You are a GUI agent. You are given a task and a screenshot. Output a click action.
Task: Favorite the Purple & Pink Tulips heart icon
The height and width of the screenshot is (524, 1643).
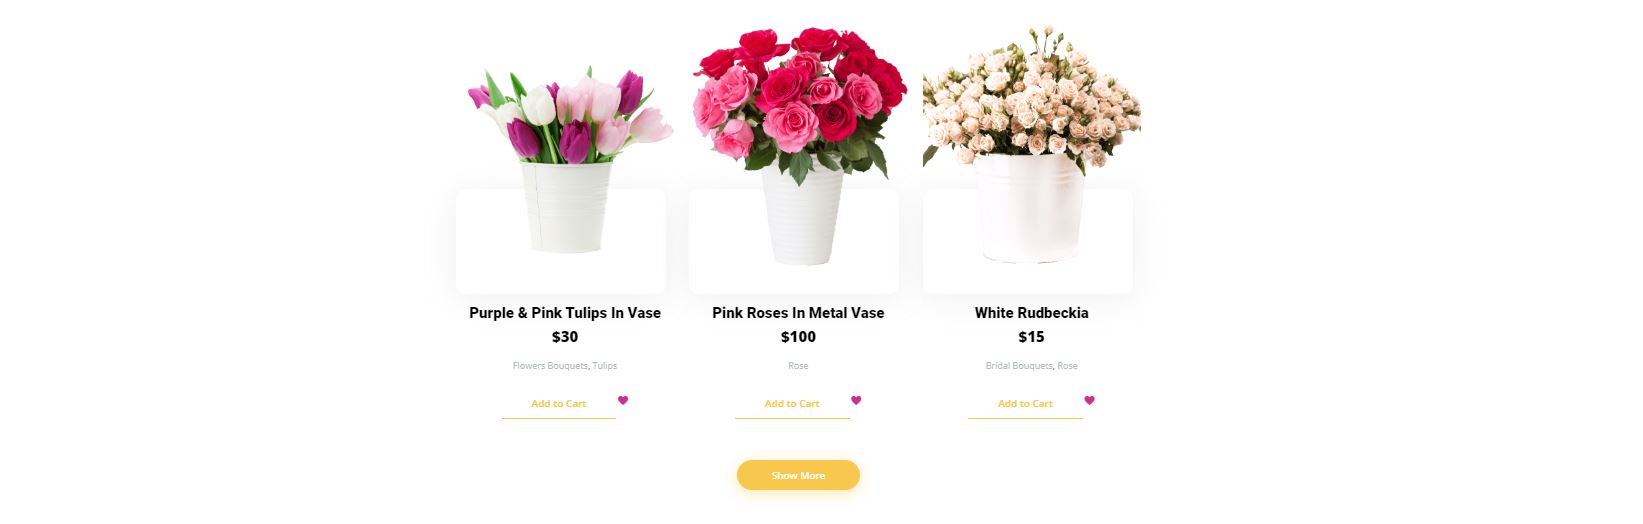pyautogui.click(x=622, y=400)
